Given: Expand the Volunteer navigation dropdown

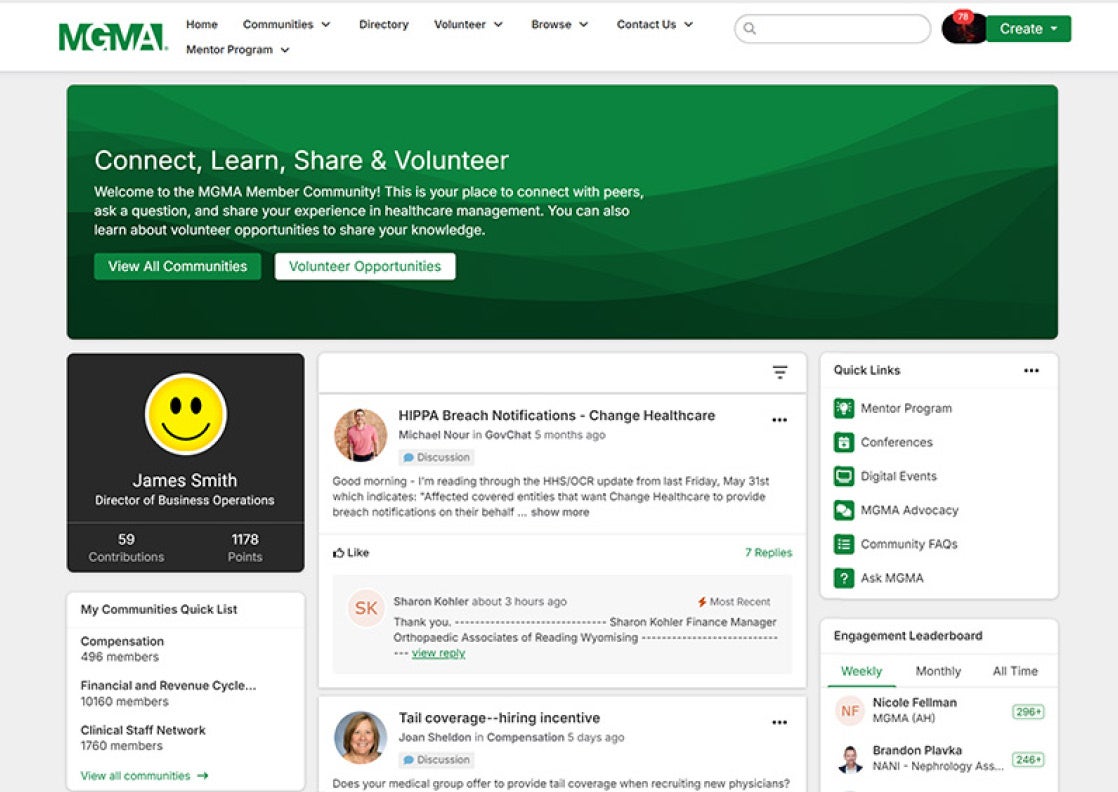Looking at the screenshot, I should pos(468,24).
